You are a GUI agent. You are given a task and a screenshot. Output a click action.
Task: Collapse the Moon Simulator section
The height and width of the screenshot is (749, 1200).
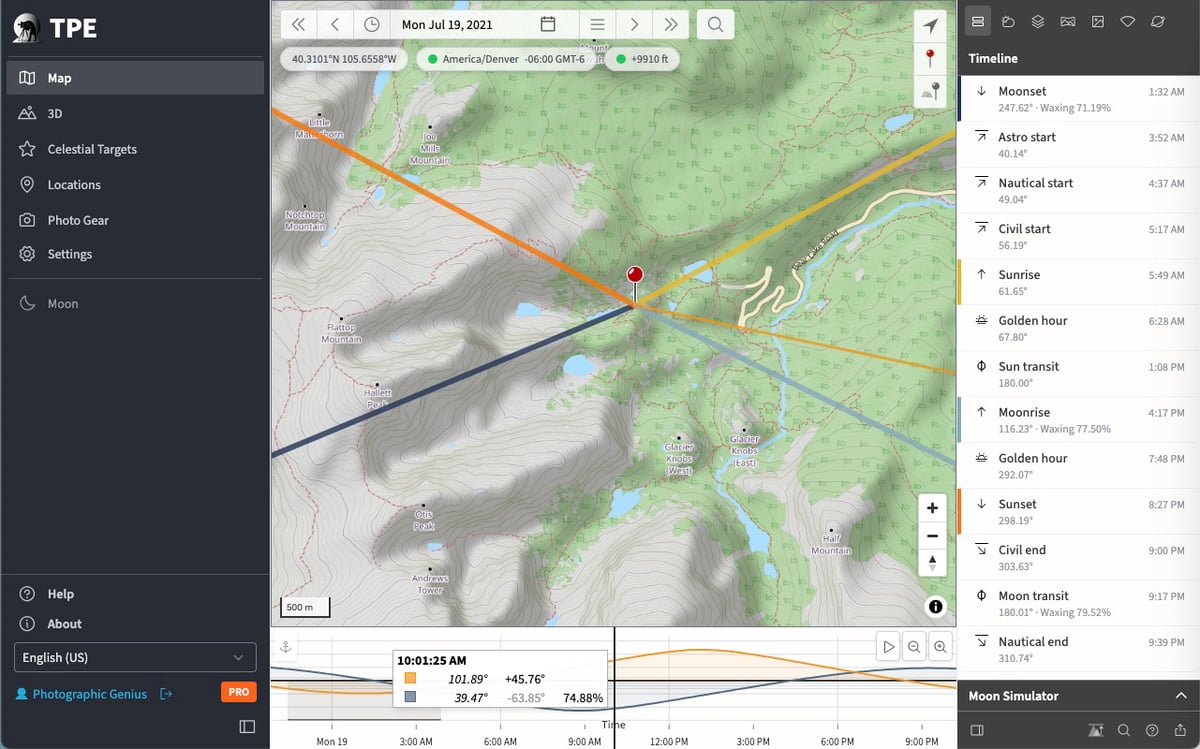click(x=1181, y=695)
